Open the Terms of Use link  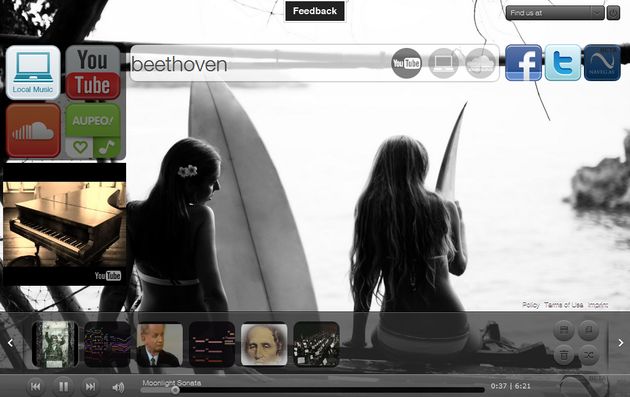[x=563, y=305]
